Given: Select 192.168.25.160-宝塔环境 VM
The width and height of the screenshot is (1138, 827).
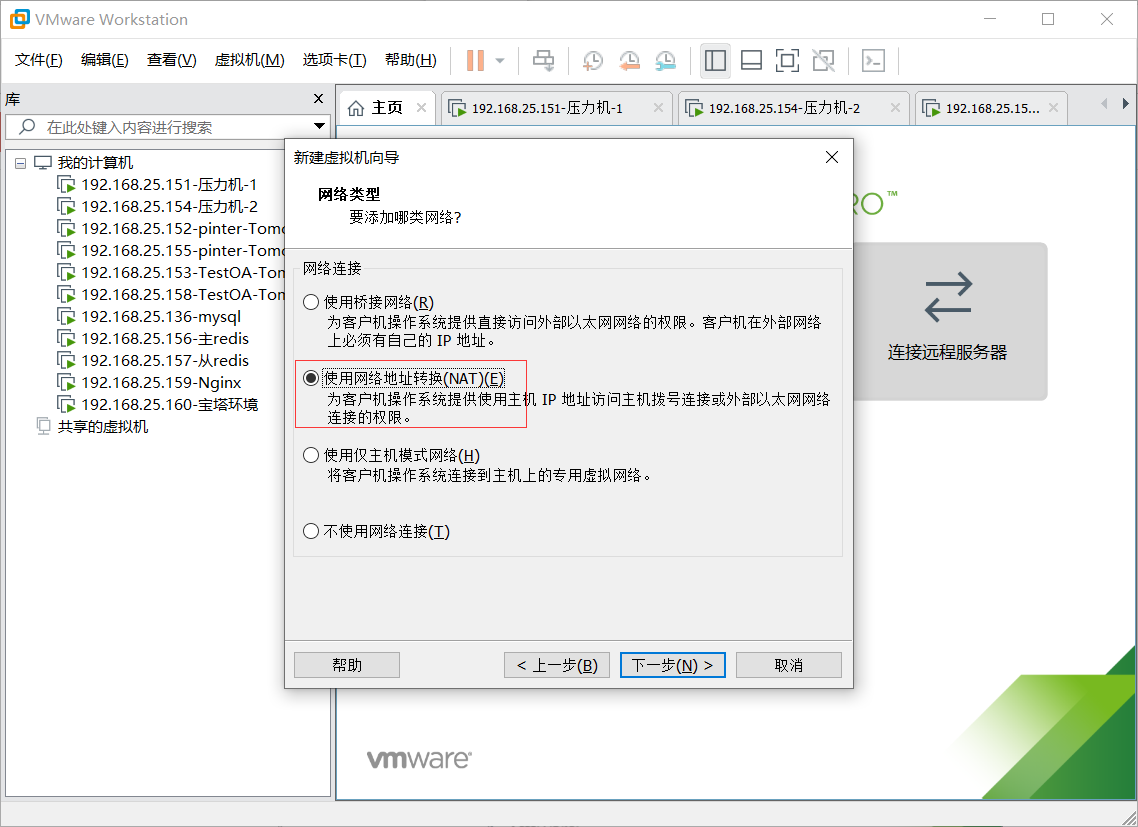Looking at the screenshot, I should 157,404.
